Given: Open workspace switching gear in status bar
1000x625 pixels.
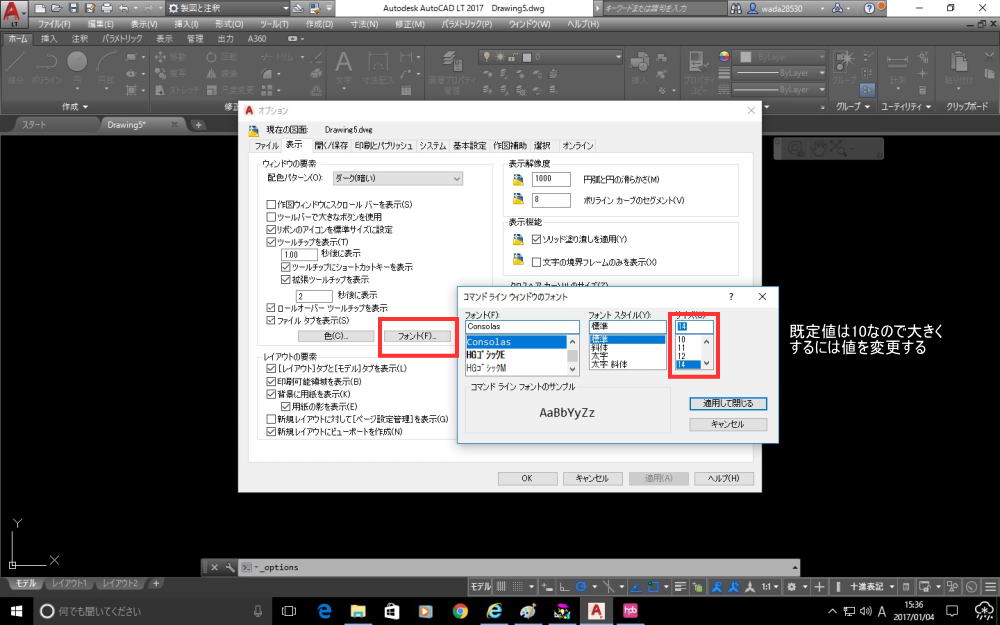Looking at the screenshot, I should point(792,586).
